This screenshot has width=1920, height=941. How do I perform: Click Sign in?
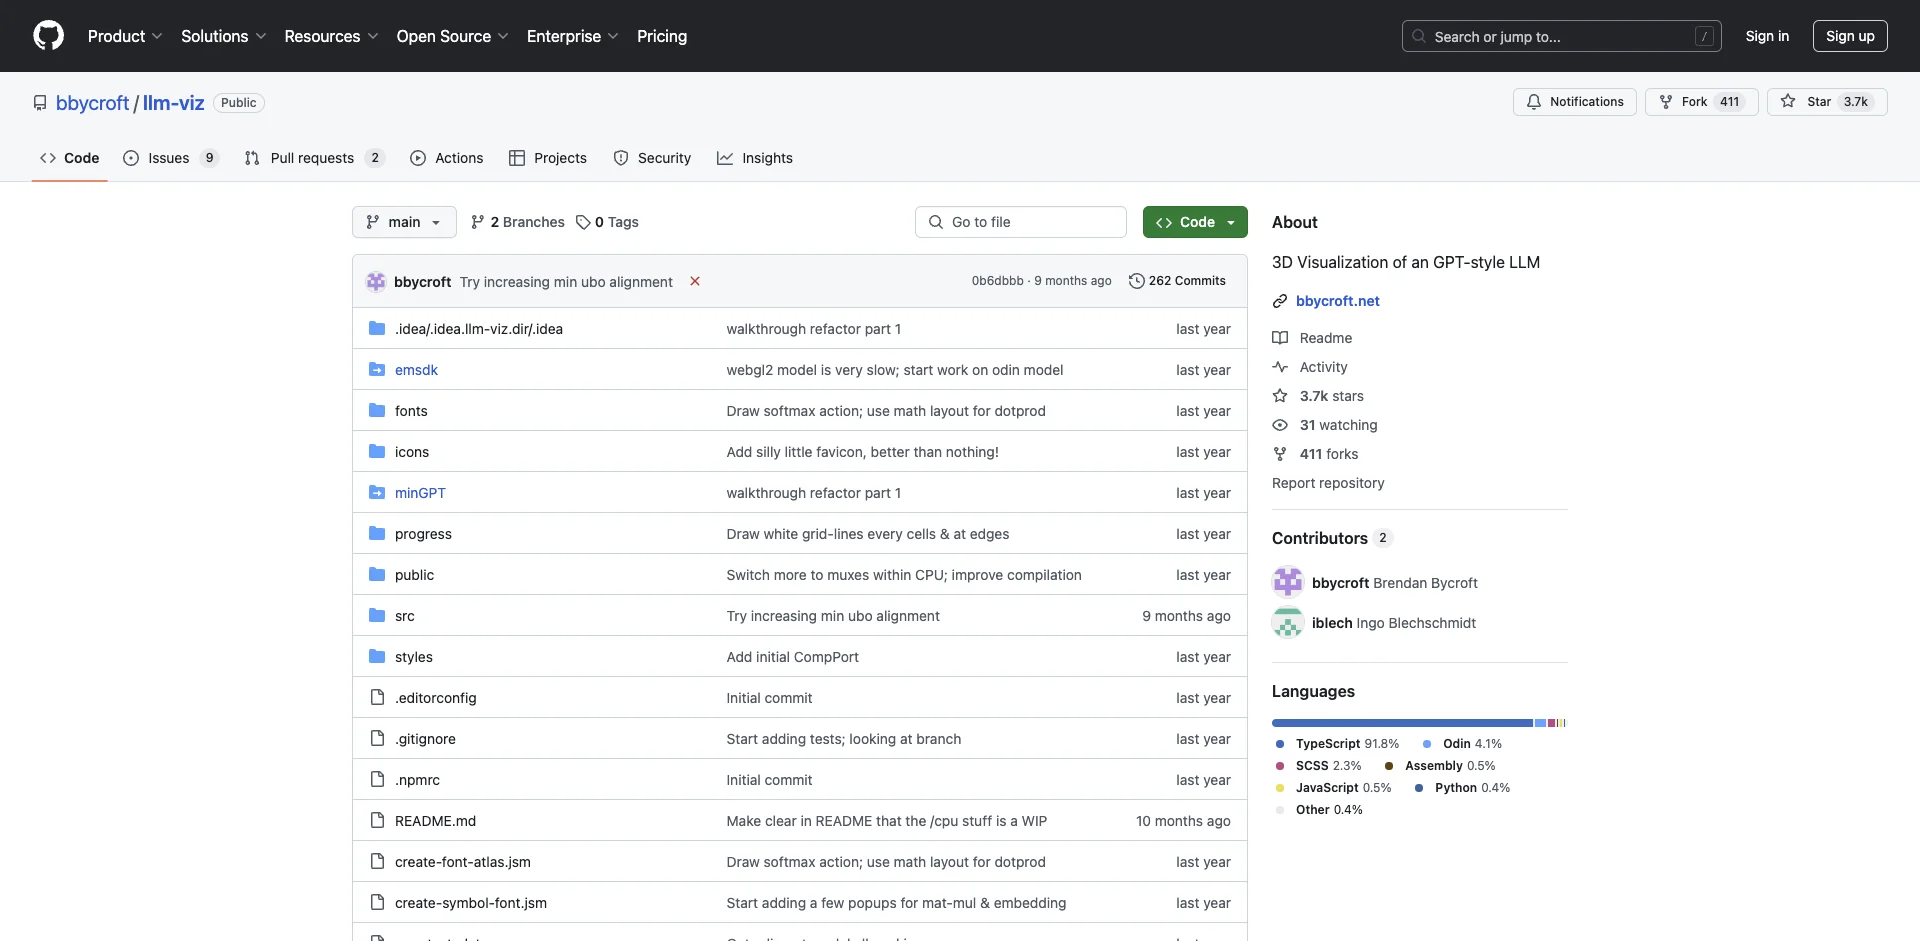pos(1767,36)
